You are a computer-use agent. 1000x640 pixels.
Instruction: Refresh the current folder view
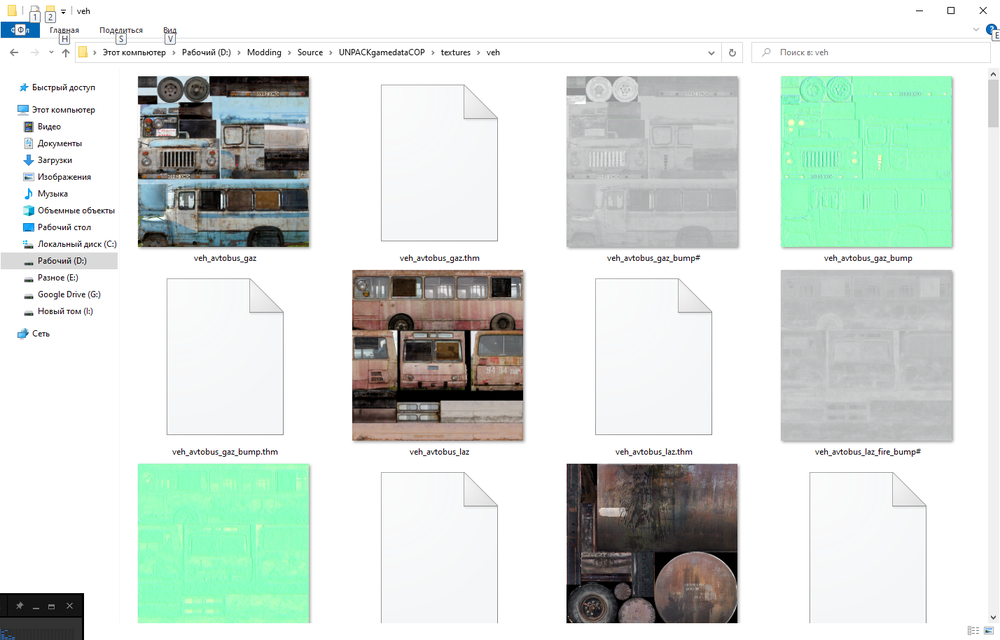[x=733, y=52]
